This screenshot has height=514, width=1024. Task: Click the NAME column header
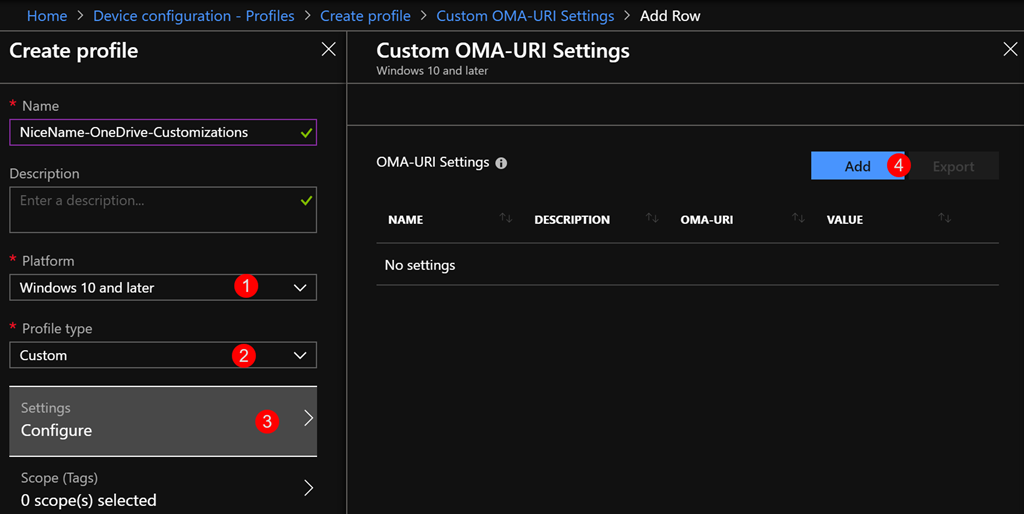click(406, 220)
